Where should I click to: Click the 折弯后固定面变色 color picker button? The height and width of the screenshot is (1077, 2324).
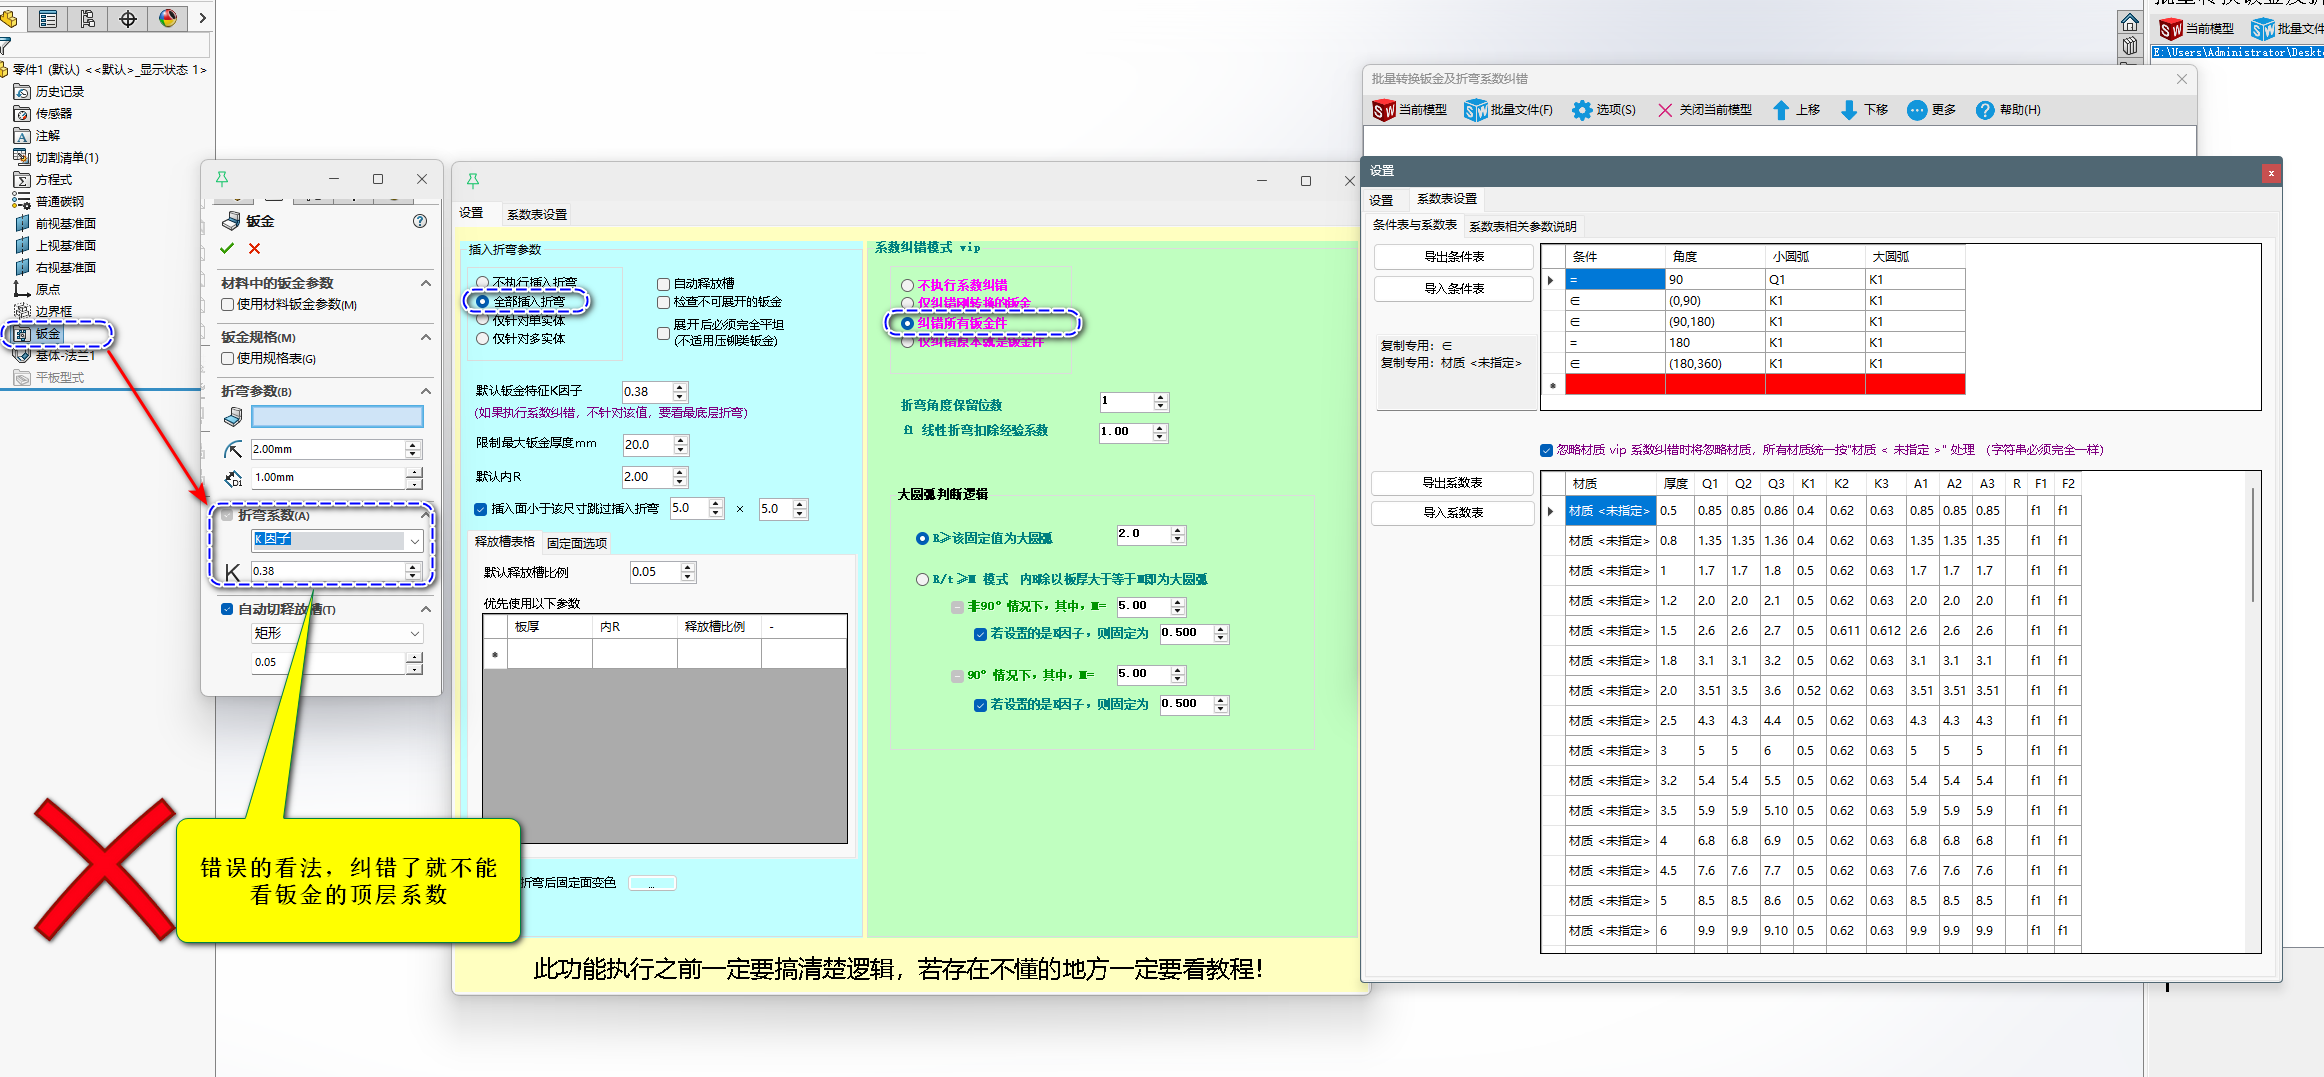(652, 883)
